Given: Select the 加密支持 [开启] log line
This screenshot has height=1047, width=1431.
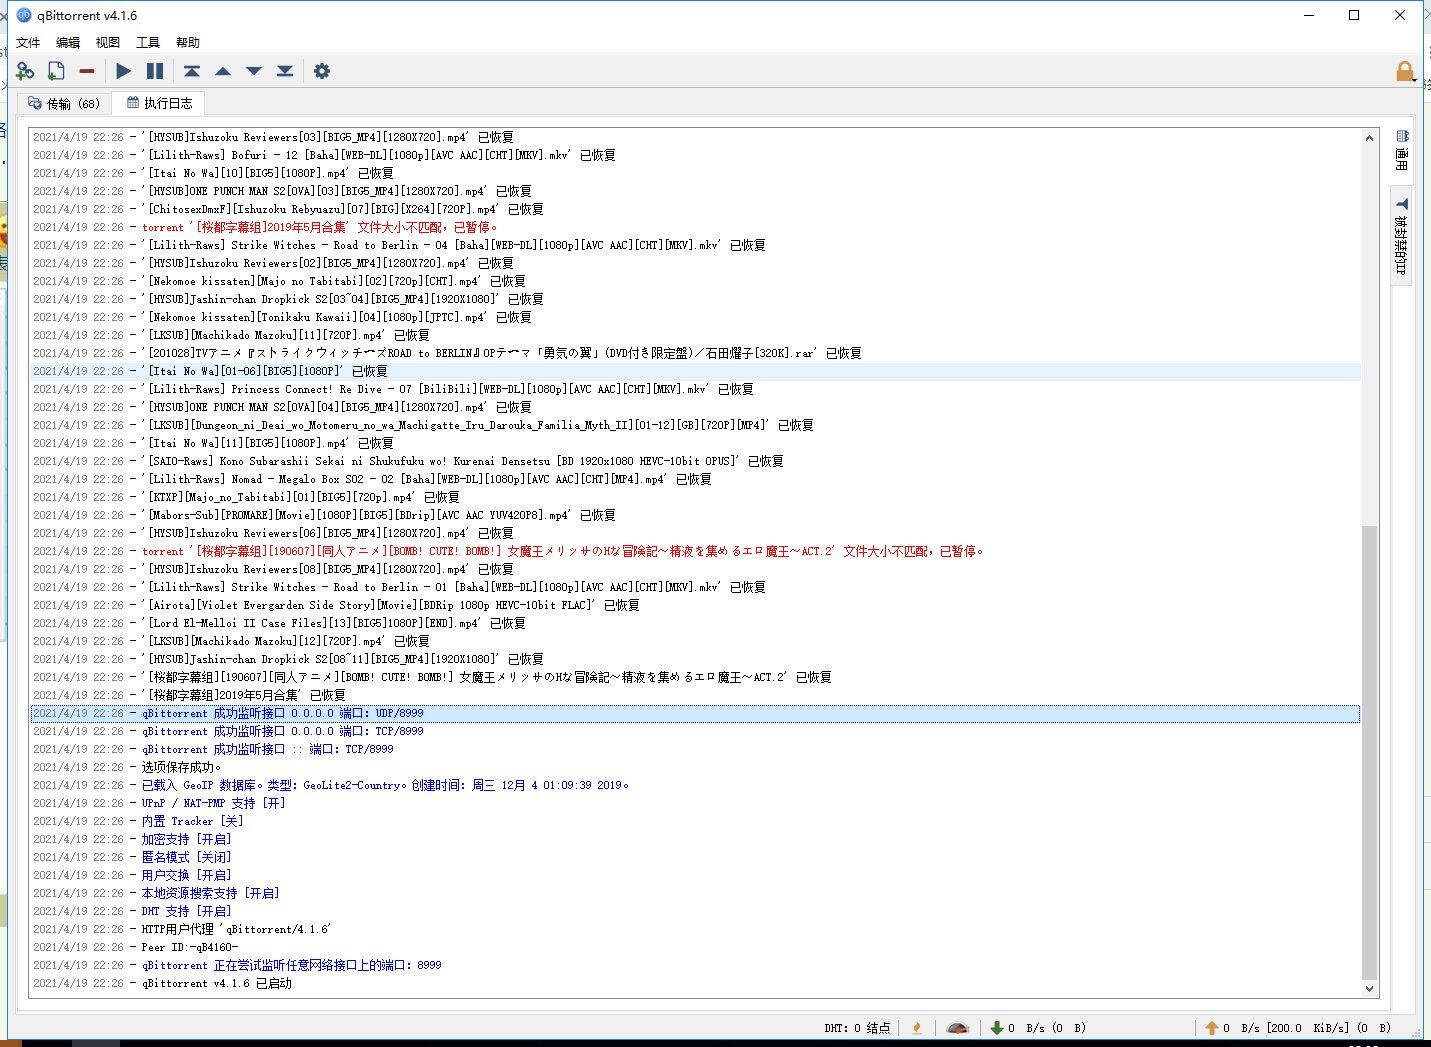Looking at the screenshot, I should [x=695, y=839].
